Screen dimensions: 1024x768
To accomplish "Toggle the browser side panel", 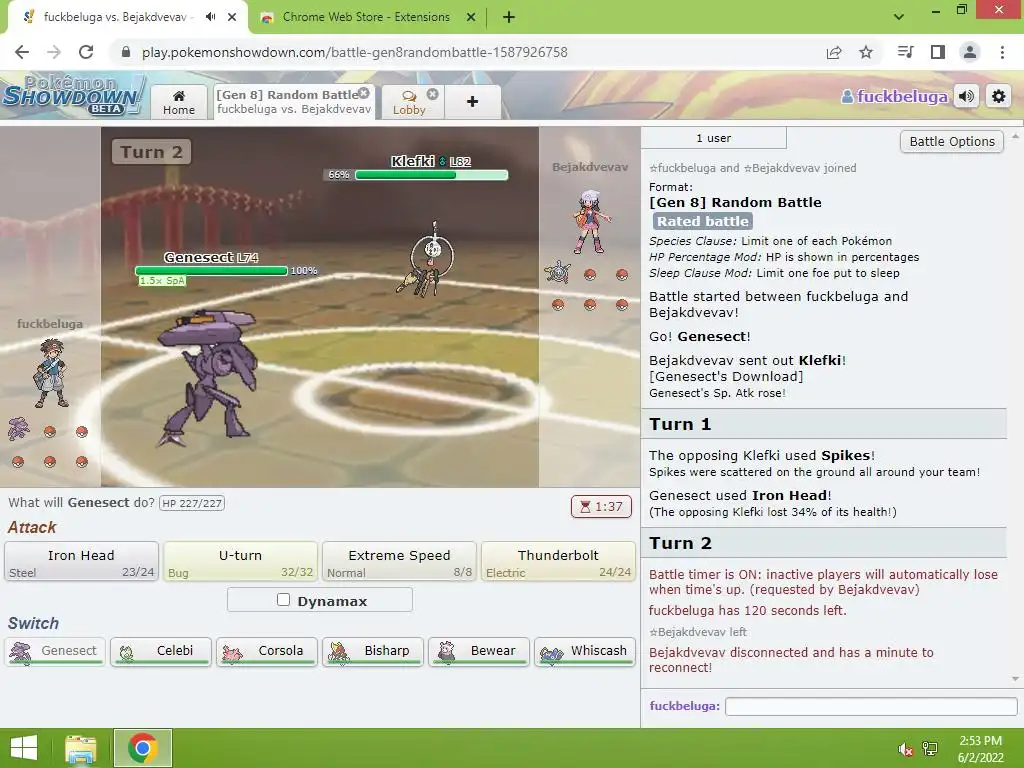I will pyautogui.click(x=938, y=52).
